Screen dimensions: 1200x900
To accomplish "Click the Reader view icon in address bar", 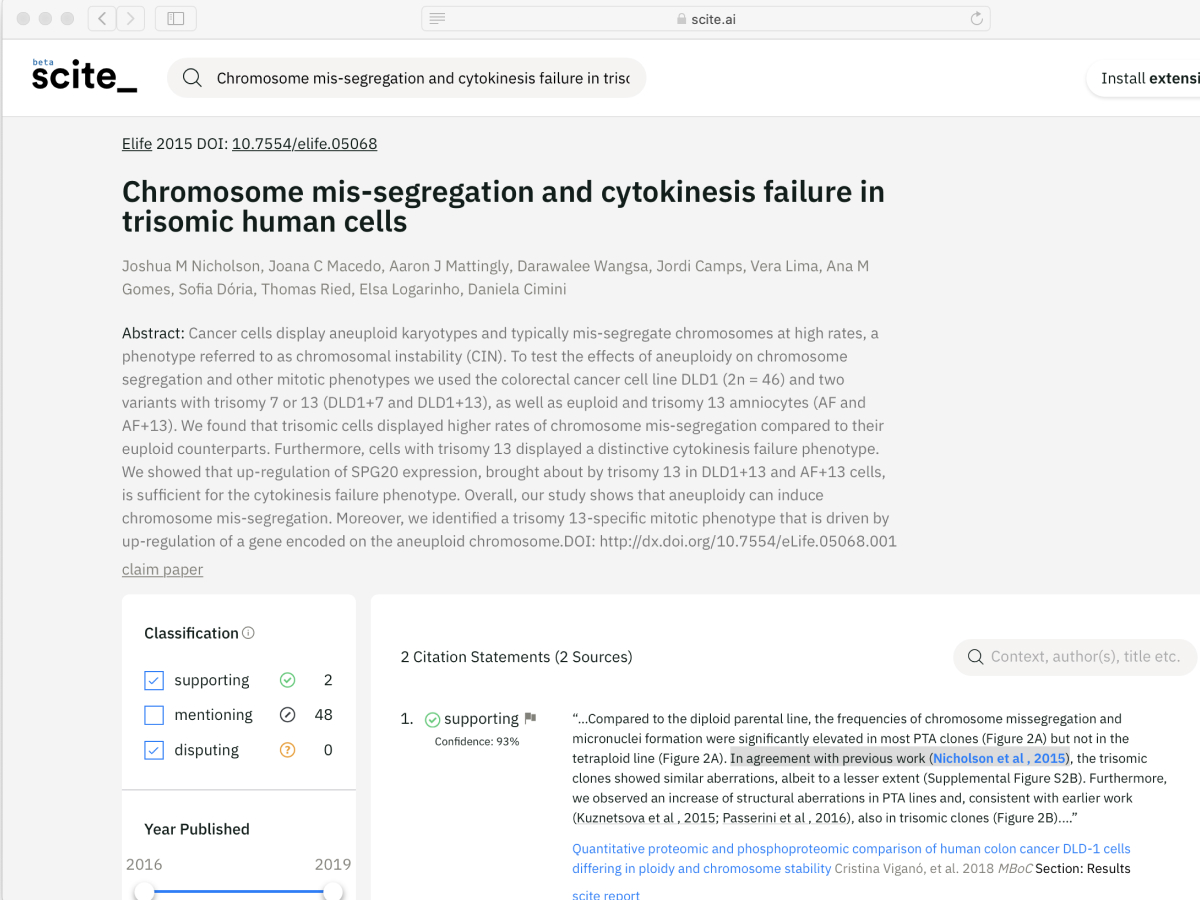I will point(437,18).
